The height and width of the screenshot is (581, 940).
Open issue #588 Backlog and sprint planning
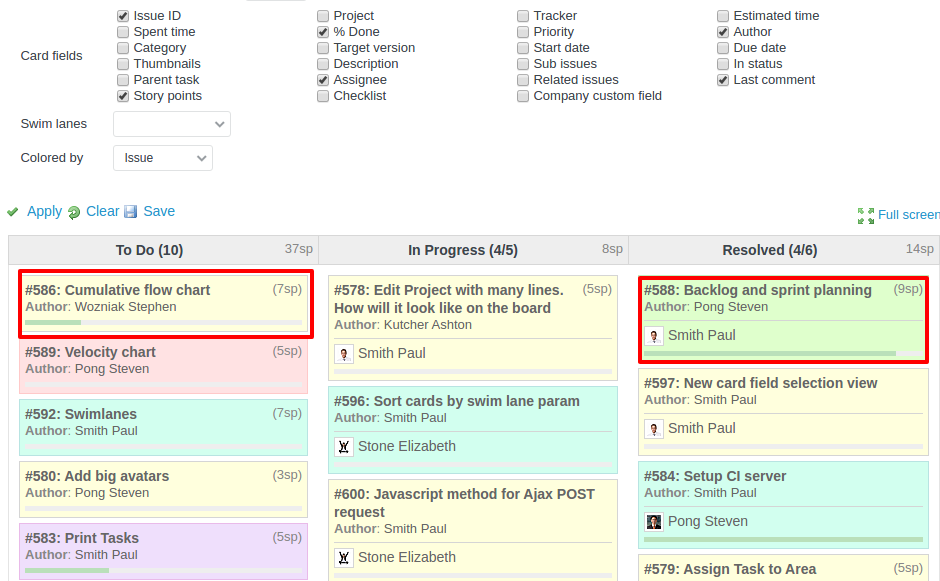(758, 290)
